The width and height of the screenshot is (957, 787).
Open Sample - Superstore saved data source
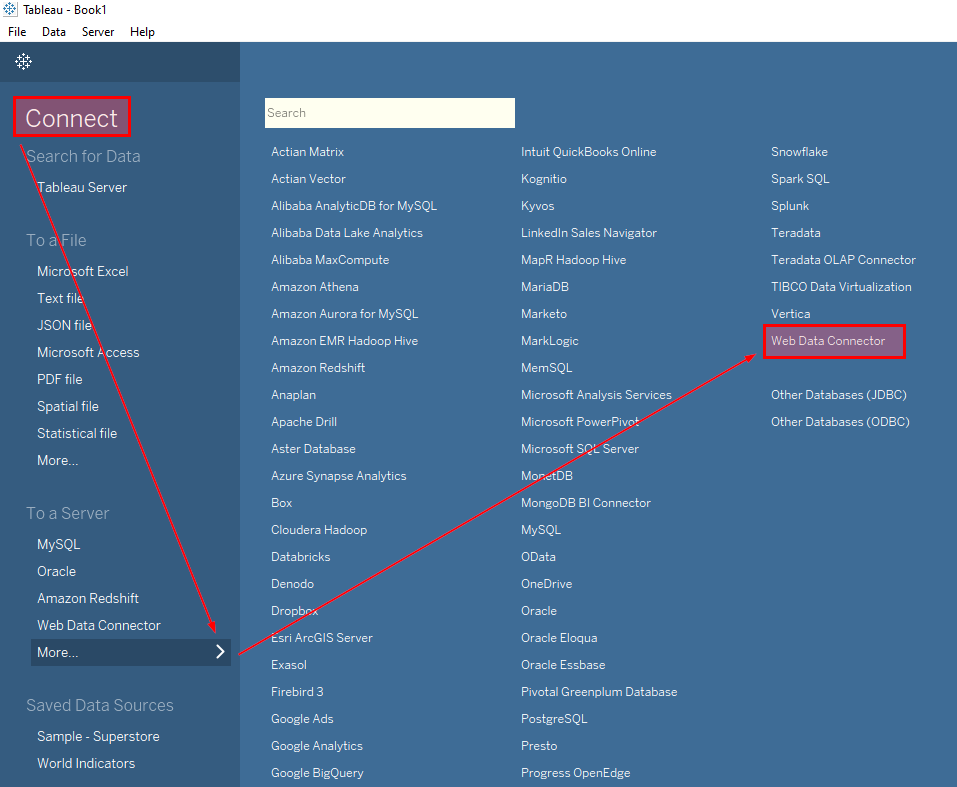[98, 736]
